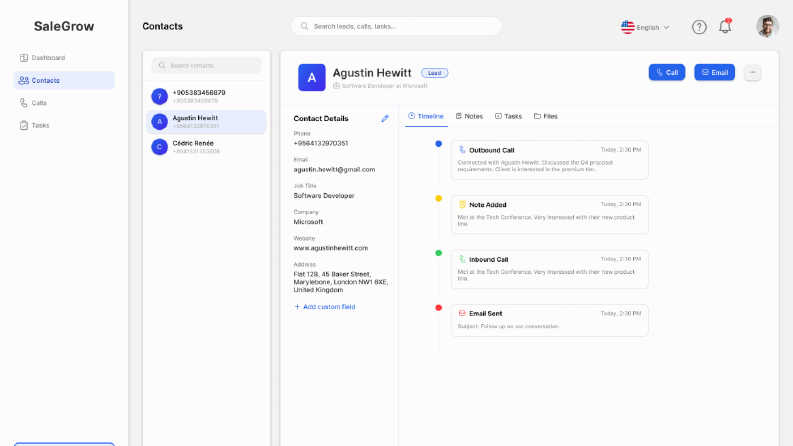
Task: Click the blue Outbound Call timeline dot
Action: pyautogui.click(x=438, y=144)
